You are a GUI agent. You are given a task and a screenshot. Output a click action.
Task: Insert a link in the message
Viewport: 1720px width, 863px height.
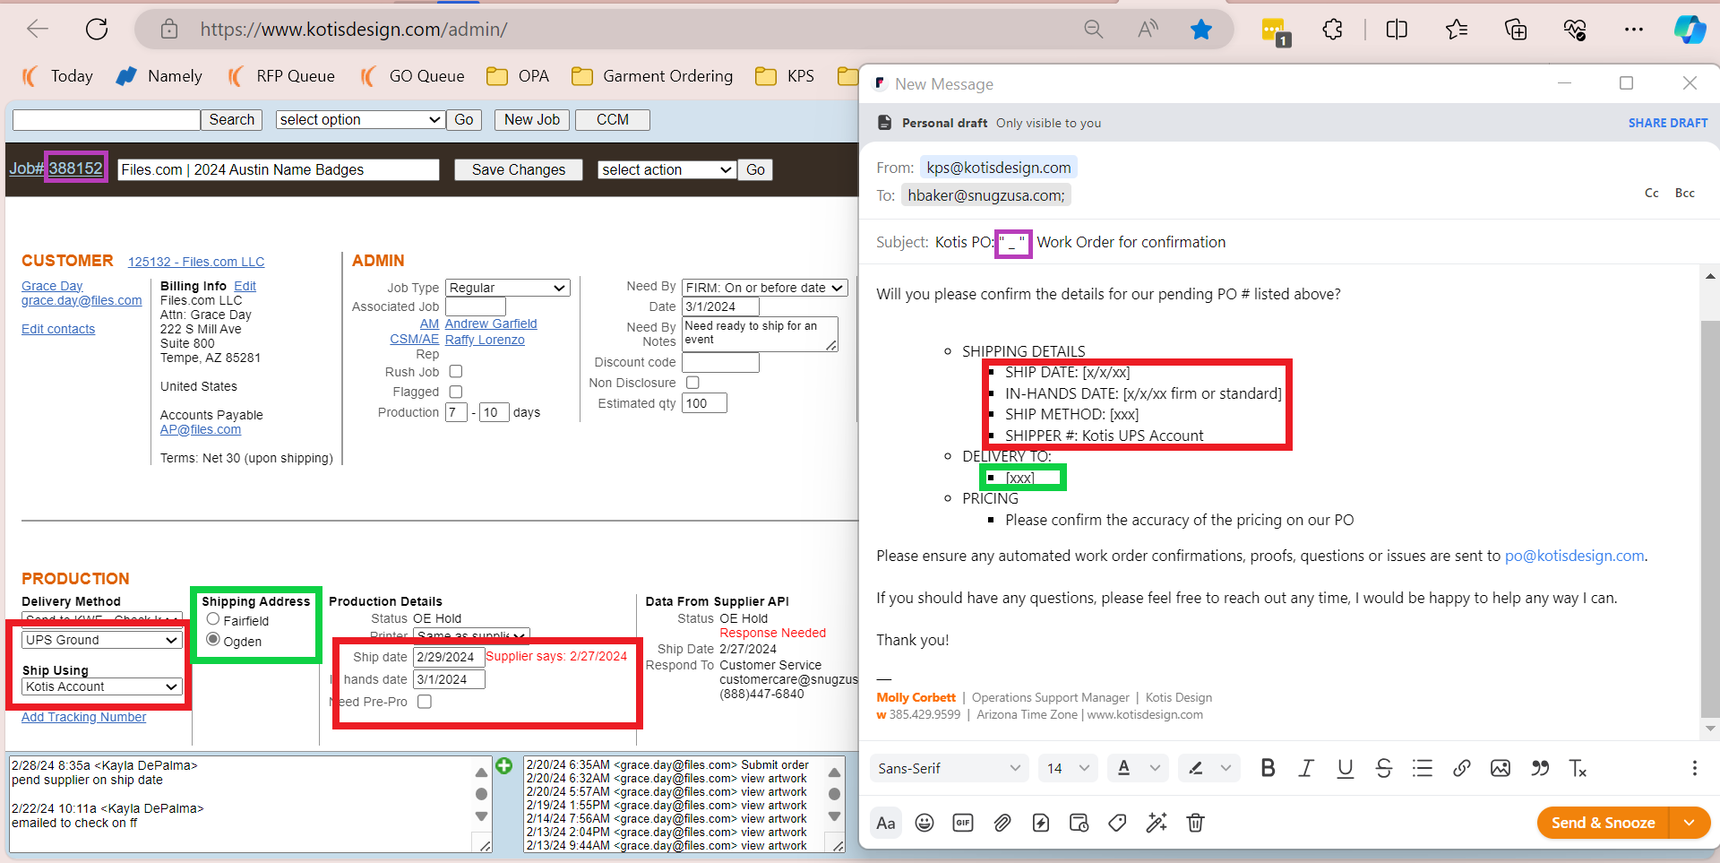pyautogui.click(x=1461, y=768)
